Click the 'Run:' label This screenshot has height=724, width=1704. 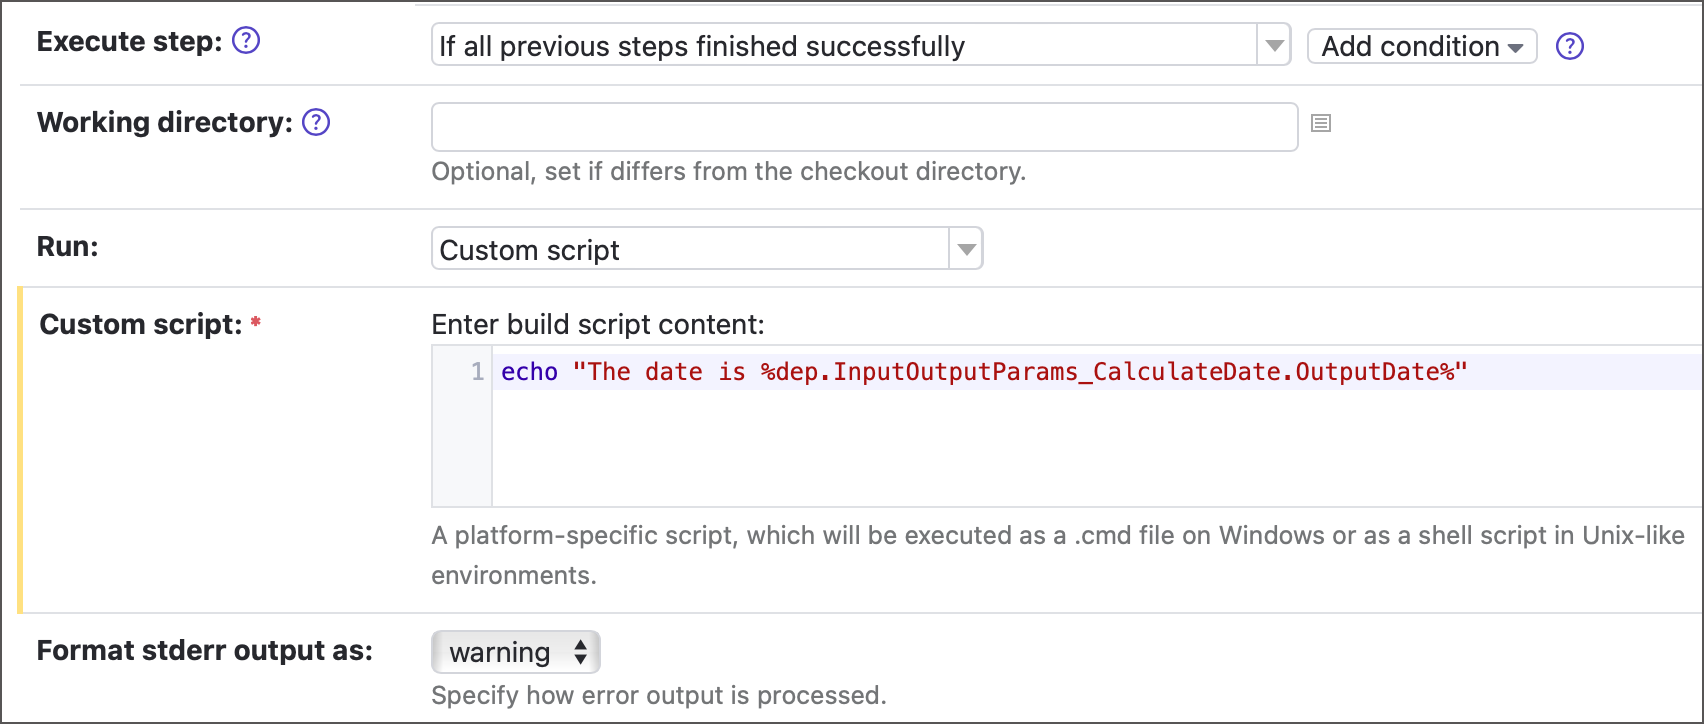(67, 247)
